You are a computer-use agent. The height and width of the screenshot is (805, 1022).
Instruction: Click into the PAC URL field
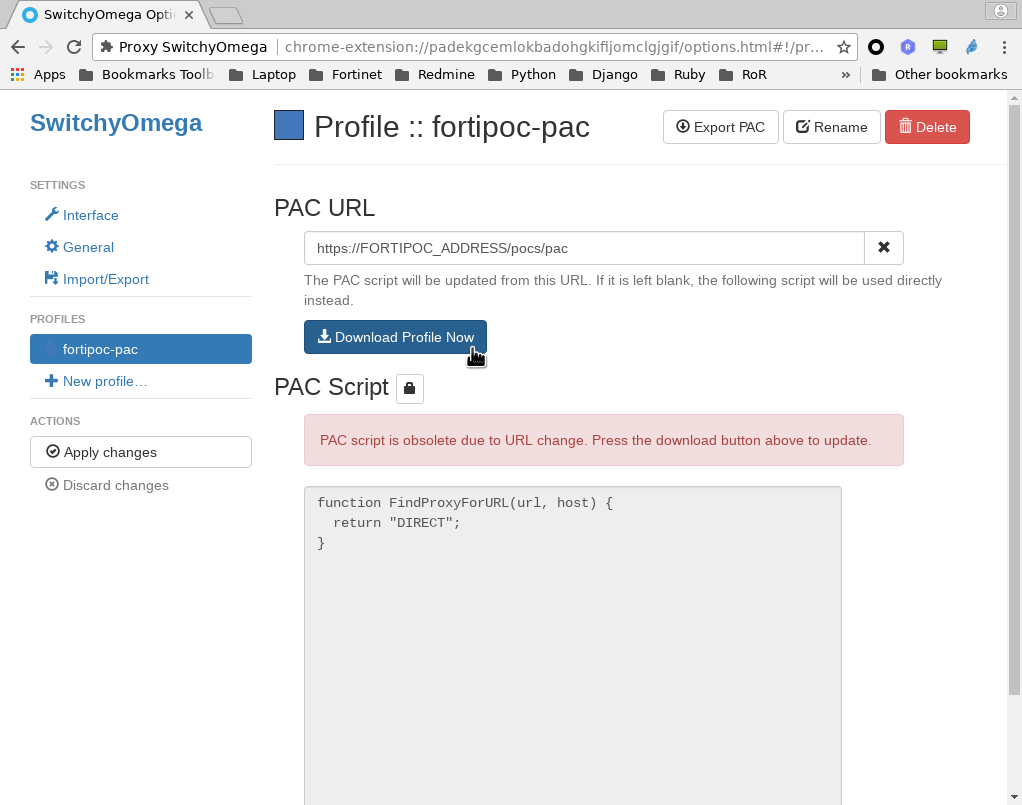pyautogui.click(x=584, y=248)
